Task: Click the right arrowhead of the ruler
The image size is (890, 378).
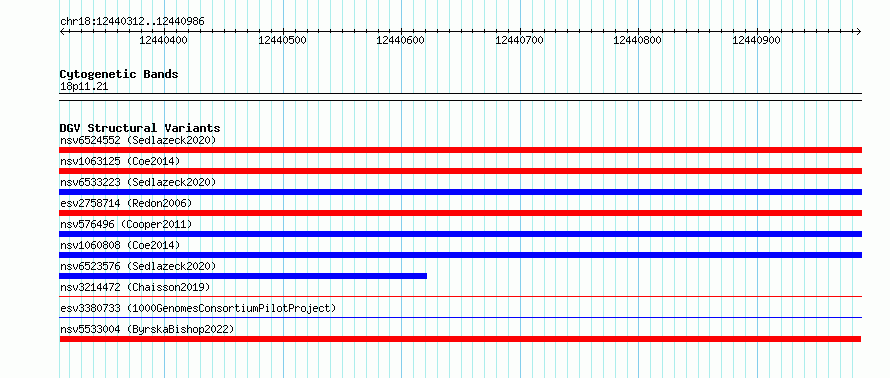Action: pos(859,31)
